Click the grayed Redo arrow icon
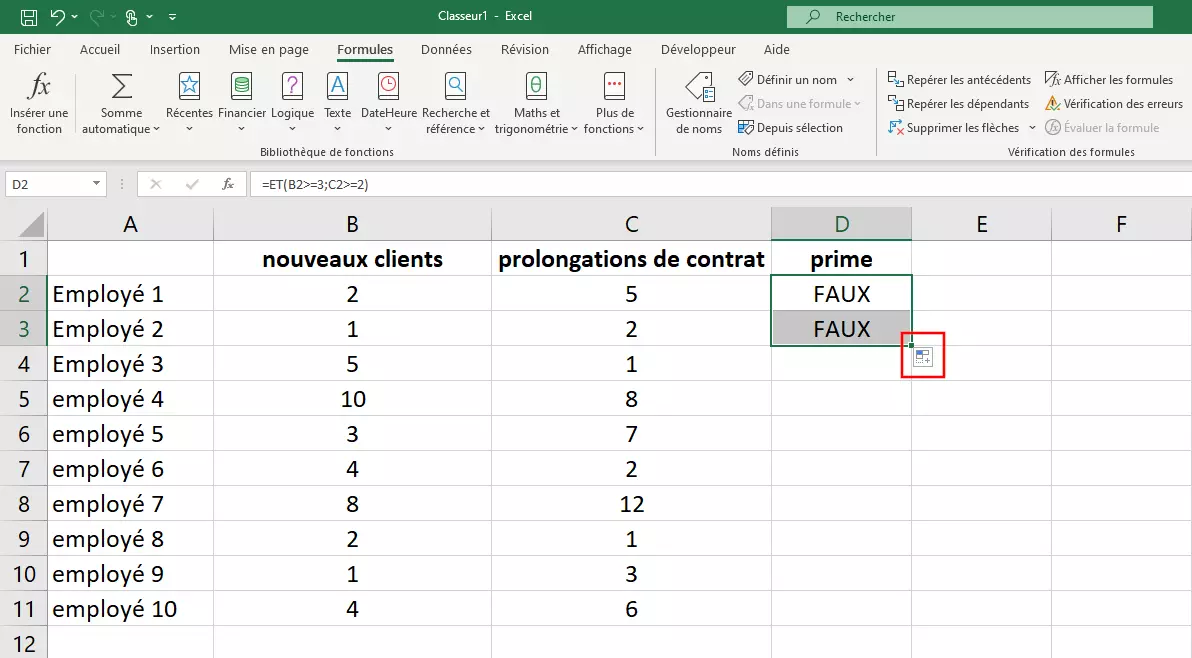Viewport: 1192px width, 658px height. pos(97,16)
